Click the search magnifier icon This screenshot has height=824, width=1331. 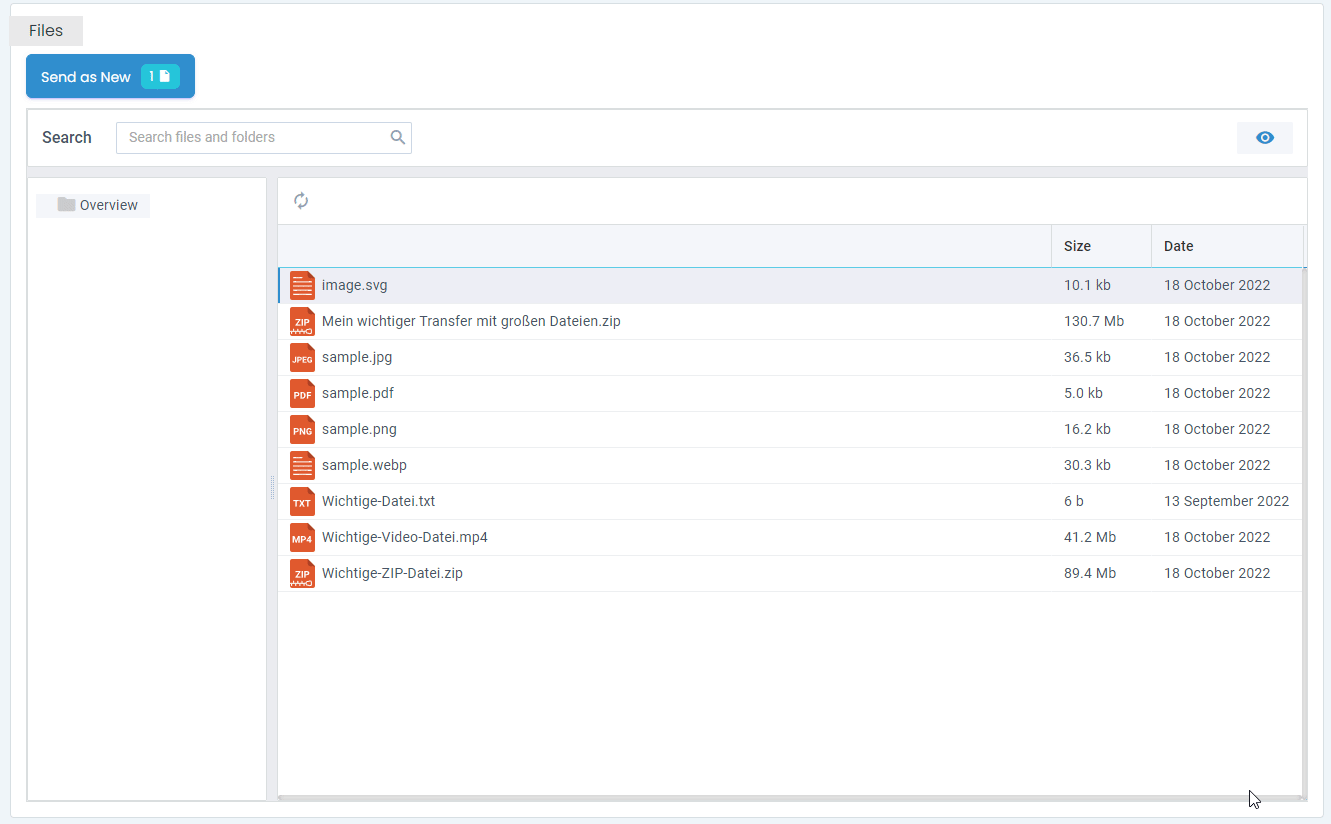398,138
